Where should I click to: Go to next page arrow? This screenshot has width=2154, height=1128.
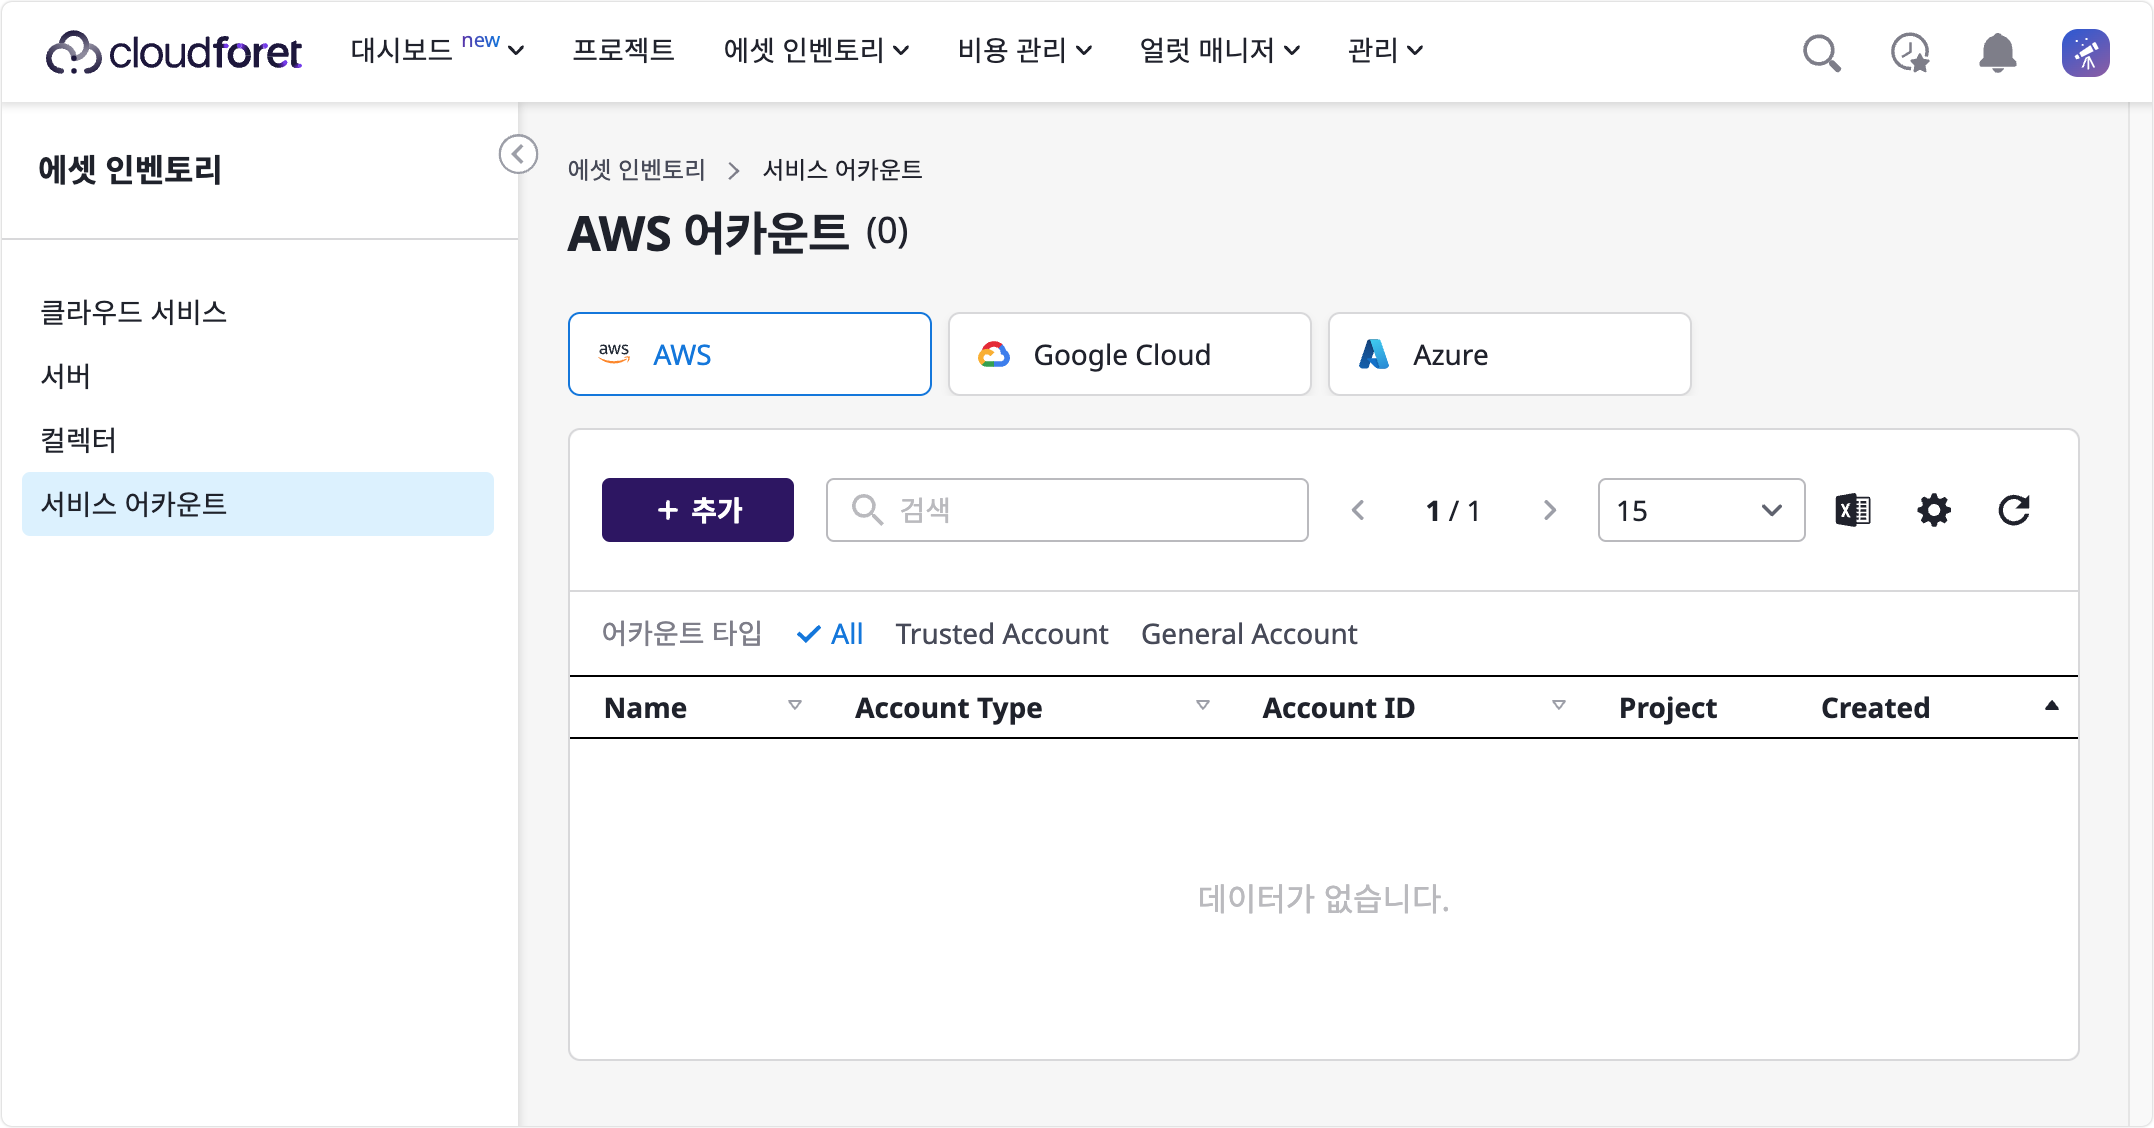tap(1550, 510)
